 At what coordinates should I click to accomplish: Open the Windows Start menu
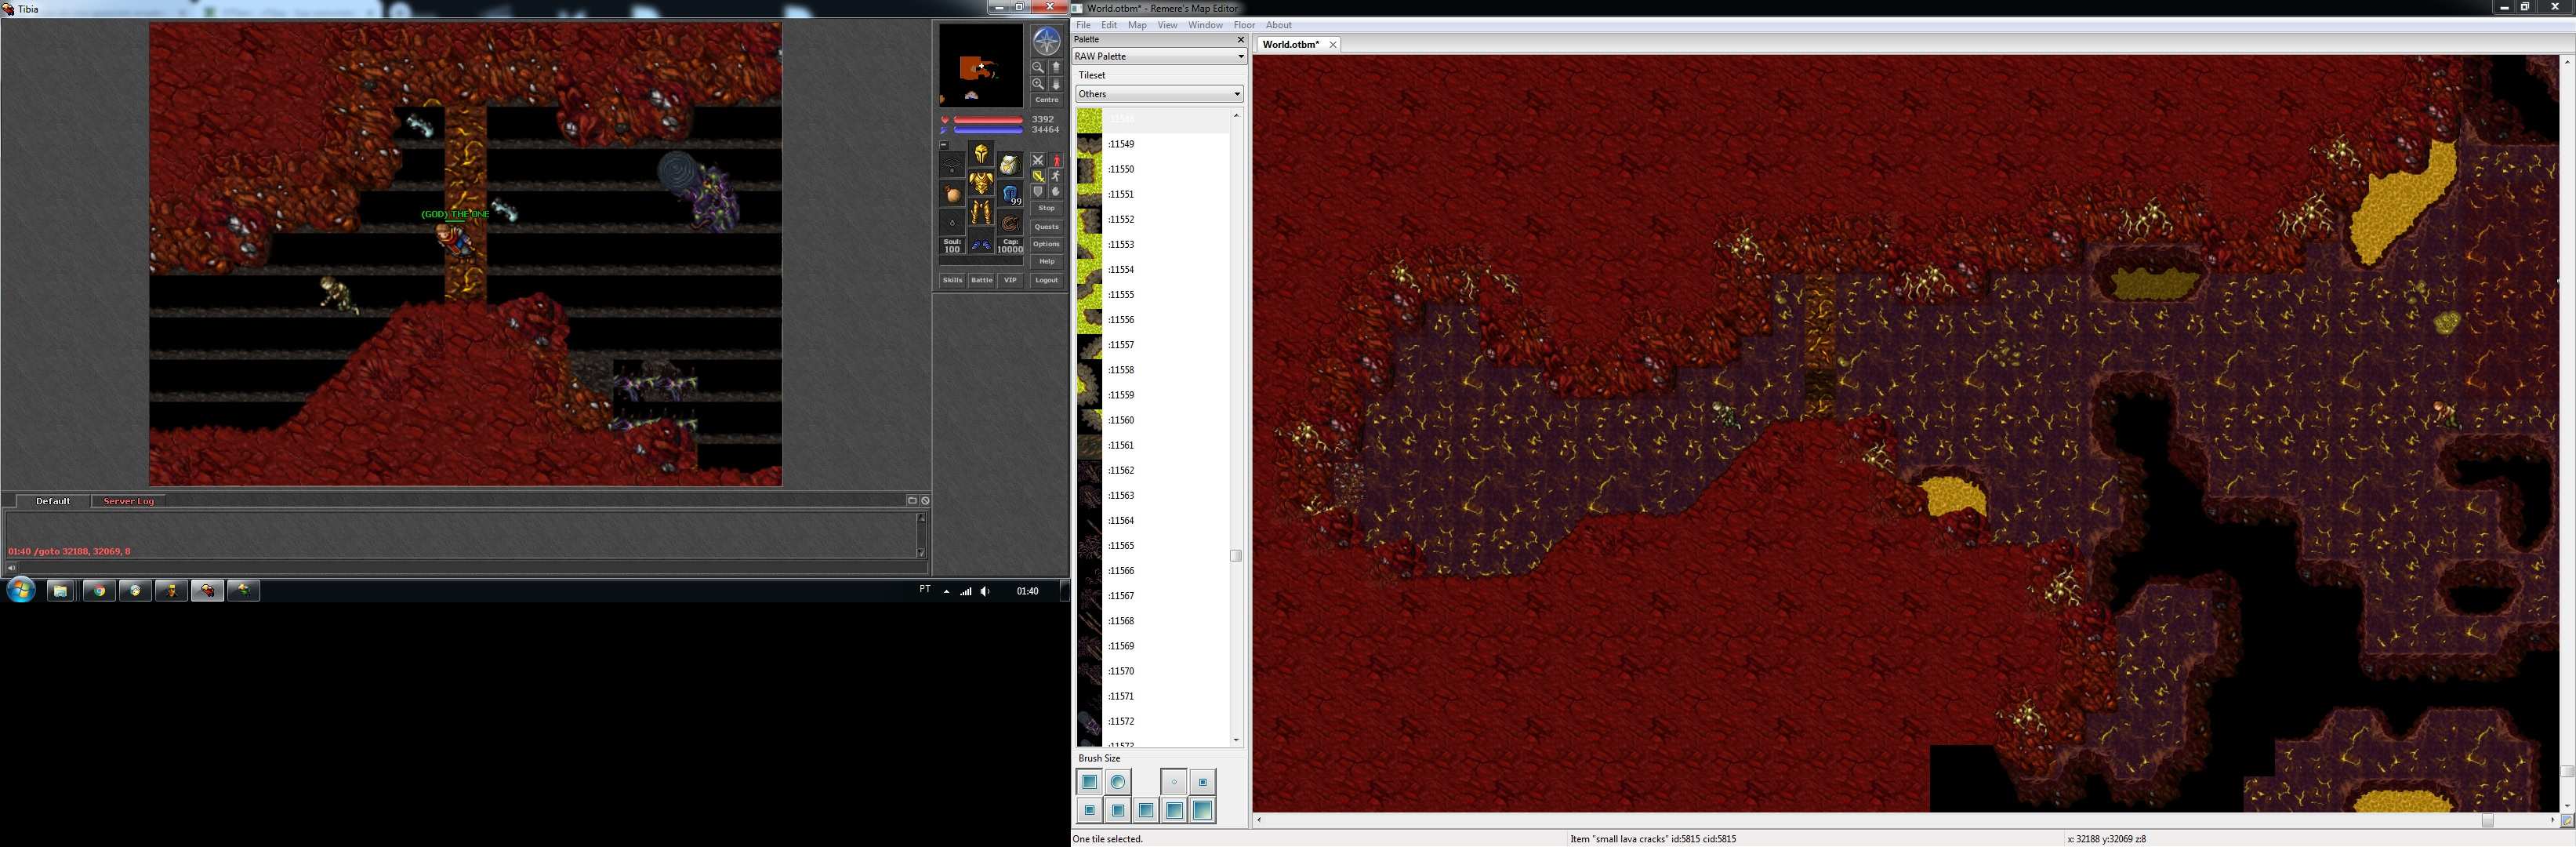click(x=21, y=590)
